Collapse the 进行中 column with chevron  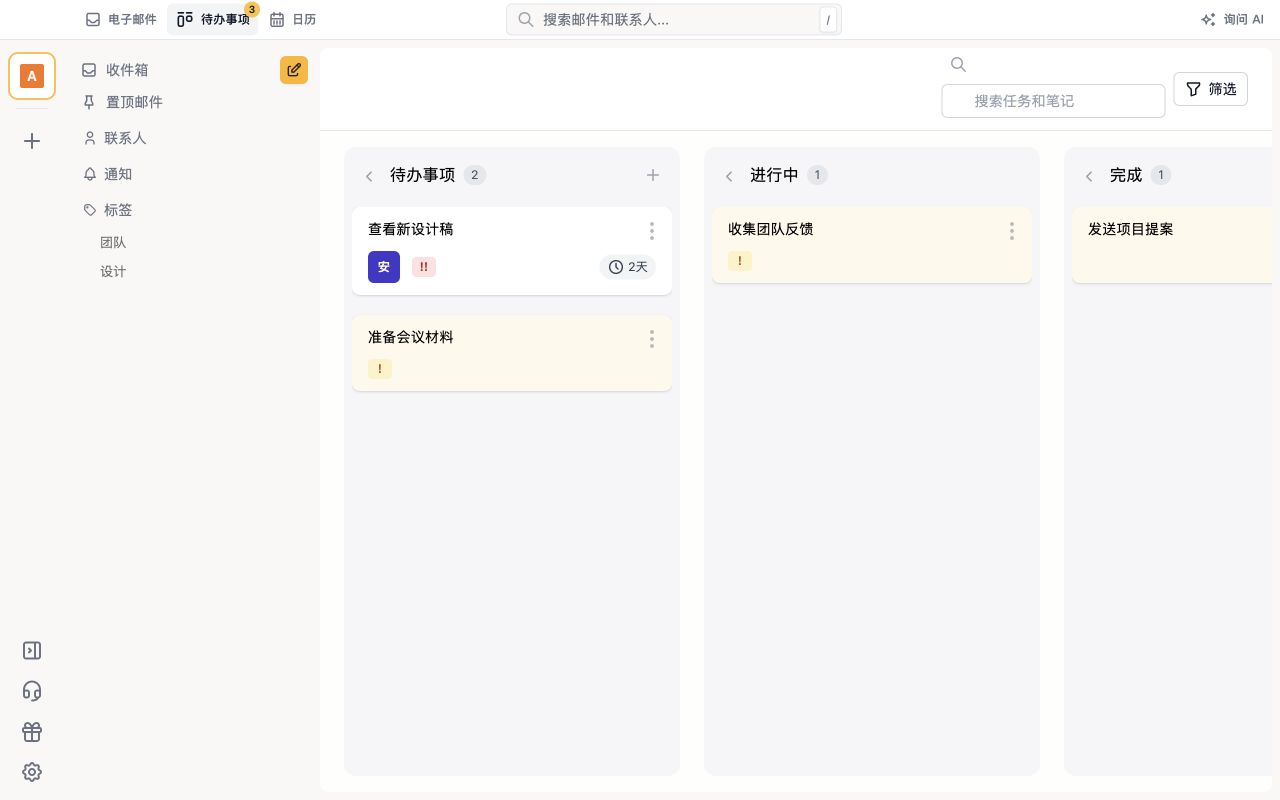pos(729,176)
